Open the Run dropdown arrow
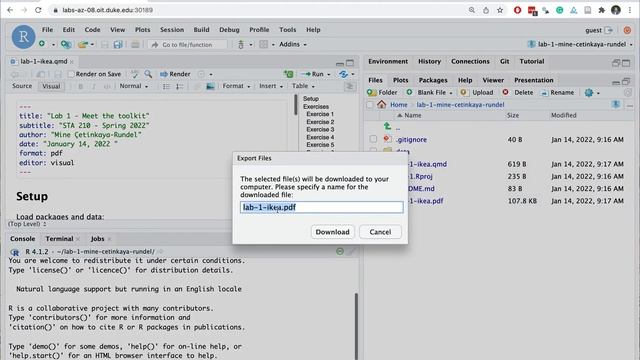The height and width of the screenshot is (360, 640). click(x=329, y=74)
